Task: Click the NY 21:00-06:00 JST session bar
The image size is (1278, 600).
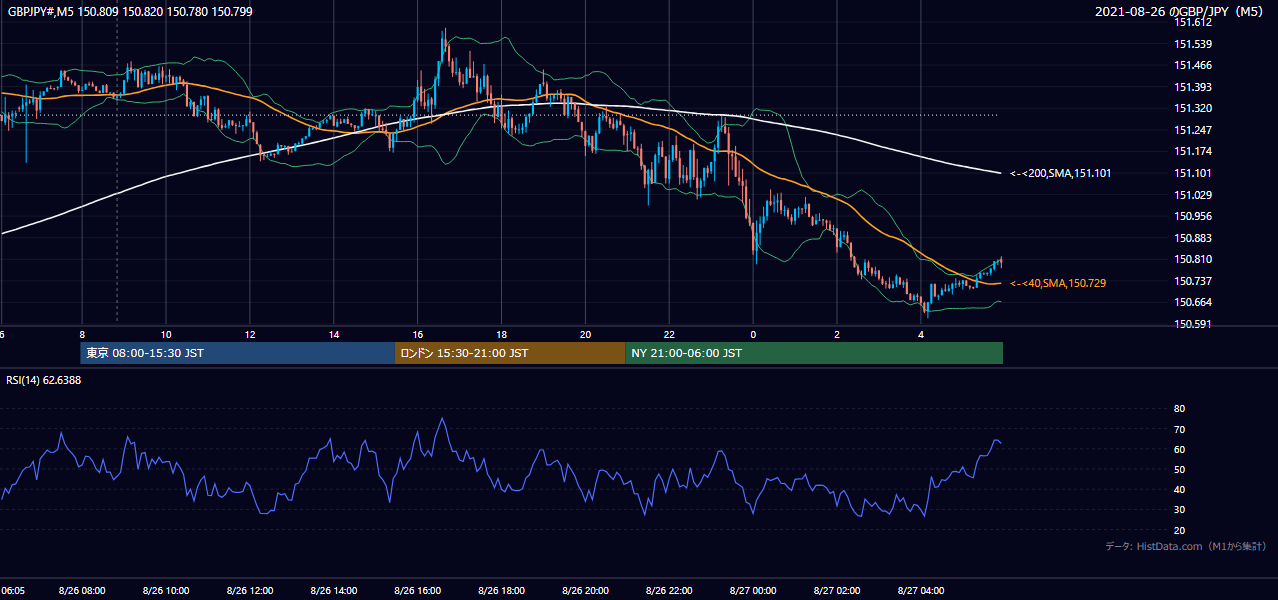Action: 814,353
